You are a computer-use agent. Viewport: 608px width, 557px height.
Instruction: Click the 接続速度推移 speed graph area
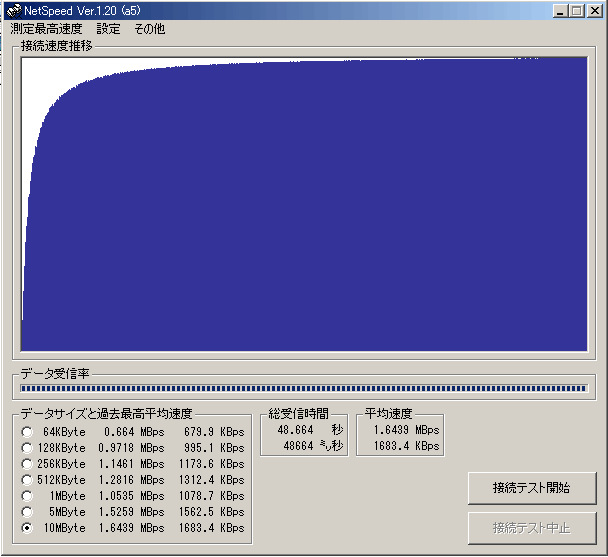point(304,204)
